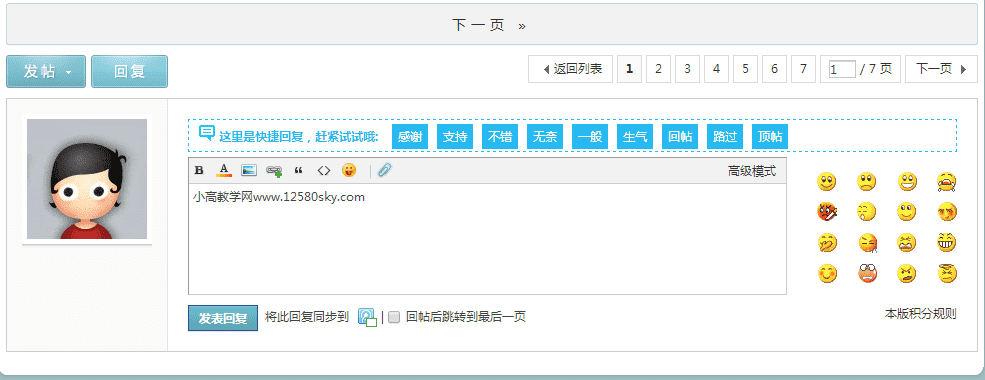985x380 pixels.
Task: Select the crying face emoticon
Action: click(947, 183)
